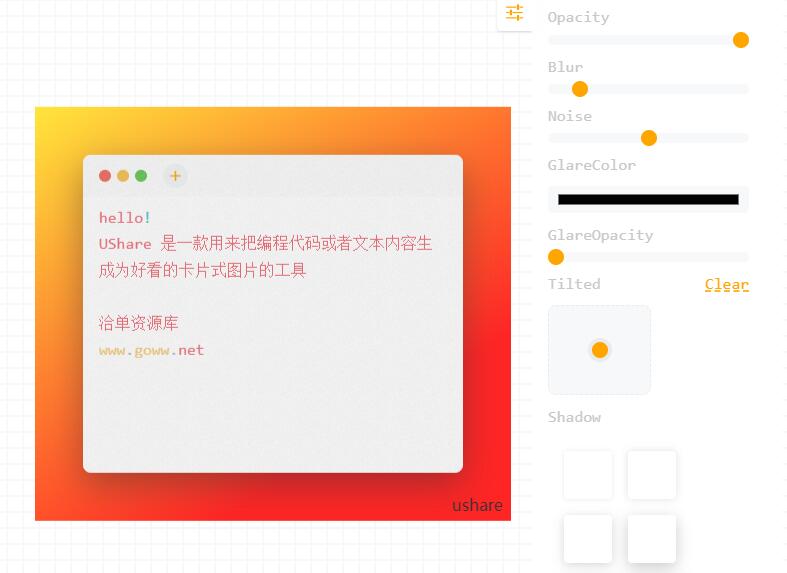Select the second shadow preset box in the top row
The width and height of the screenshot is (787, 573).
click(652, 475)
